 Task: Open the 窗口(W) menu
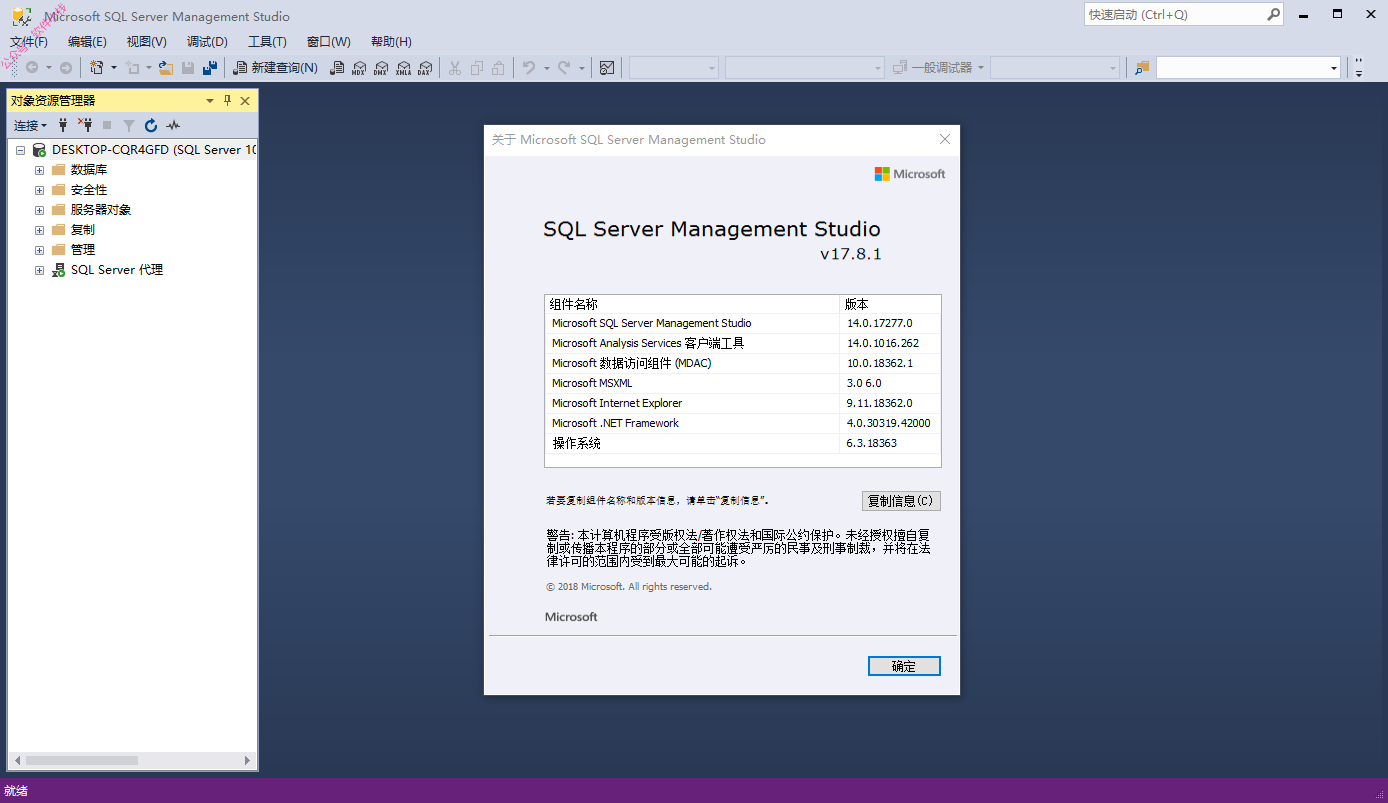tap(329, 42)
